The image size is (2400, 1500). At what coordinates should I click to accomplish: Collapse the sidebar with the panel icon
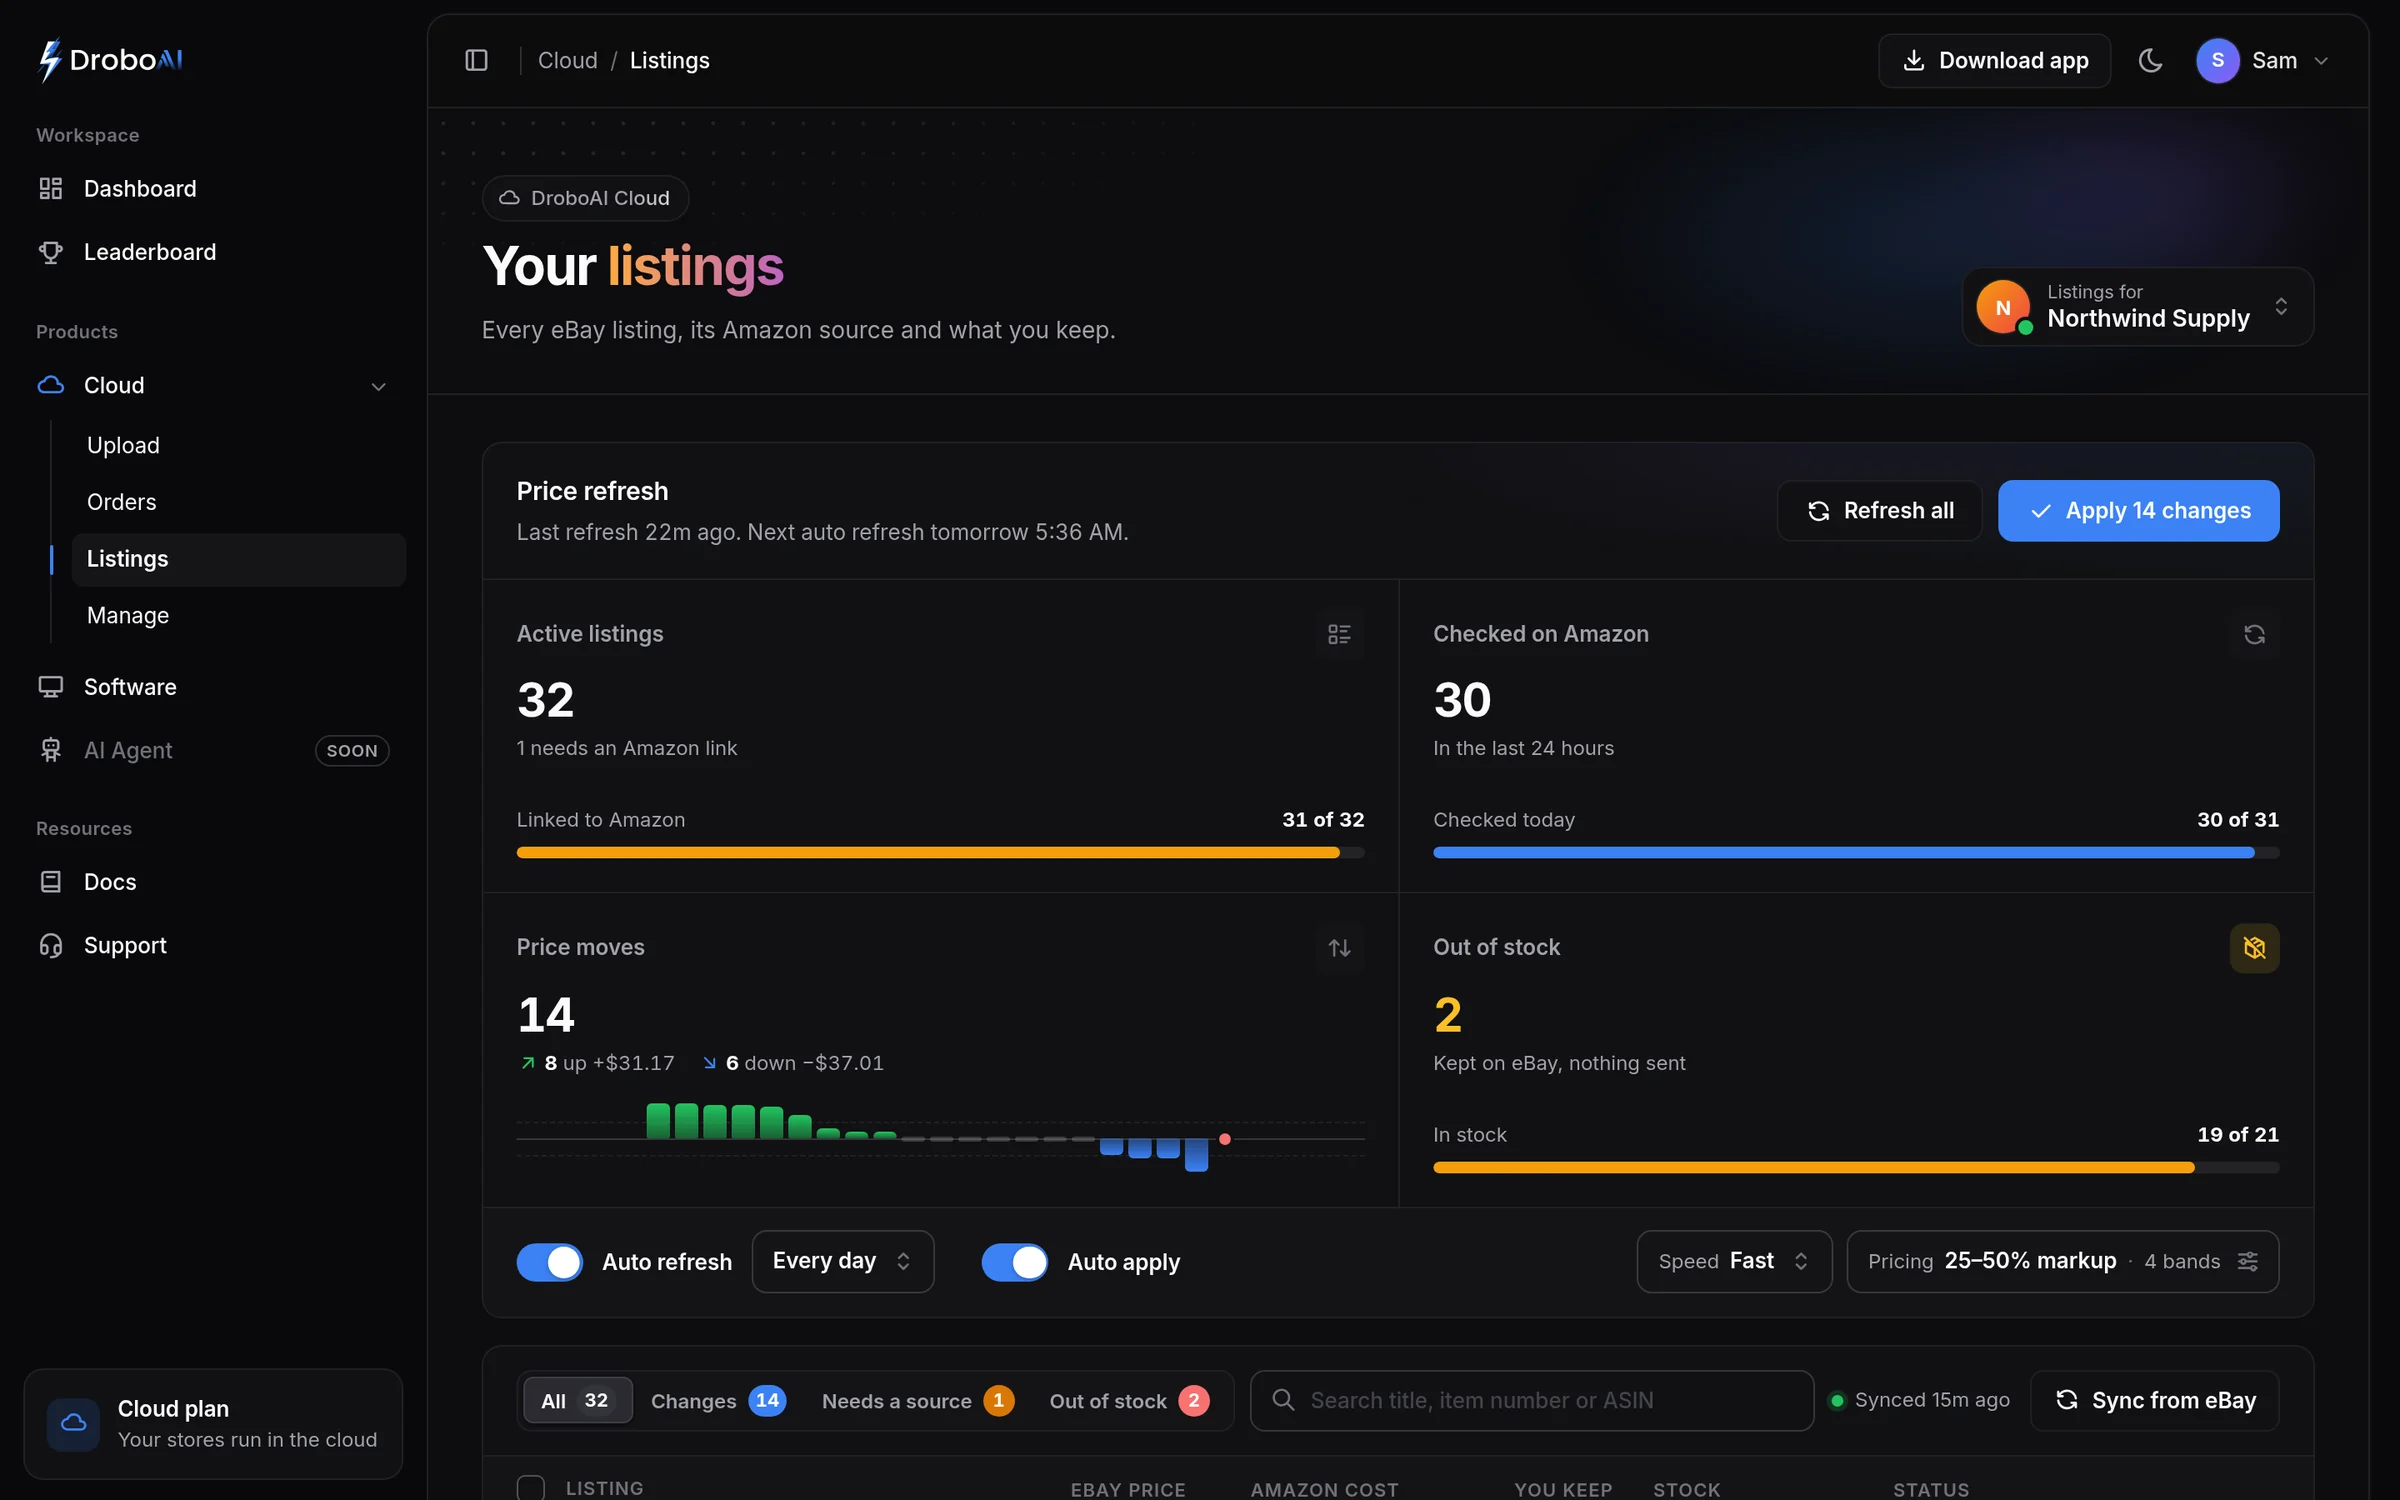477,61
